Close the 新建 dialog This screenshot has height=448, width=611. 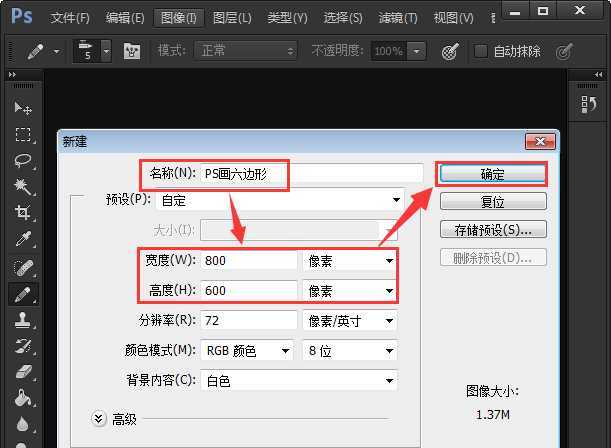coord(540,141)
